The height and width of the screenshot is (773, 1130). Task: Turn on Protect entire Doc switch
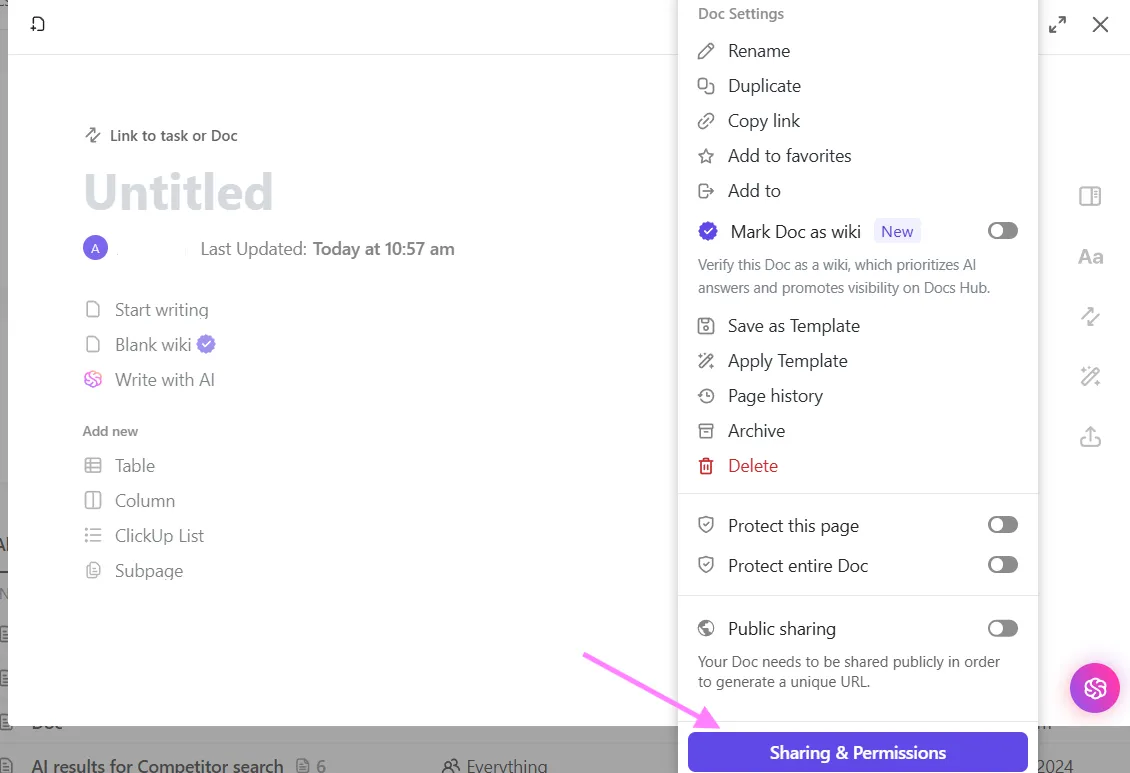tap(1002, 564)
